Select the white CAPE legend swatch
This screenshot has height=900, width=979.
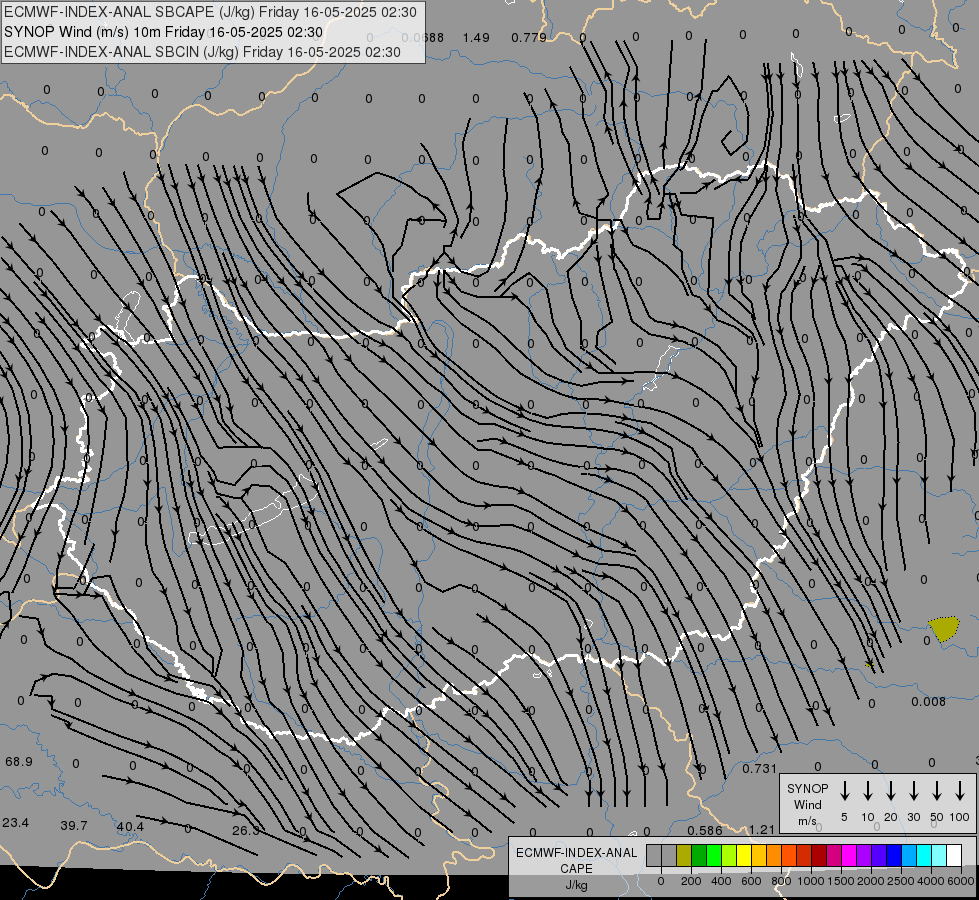point(953,855)
